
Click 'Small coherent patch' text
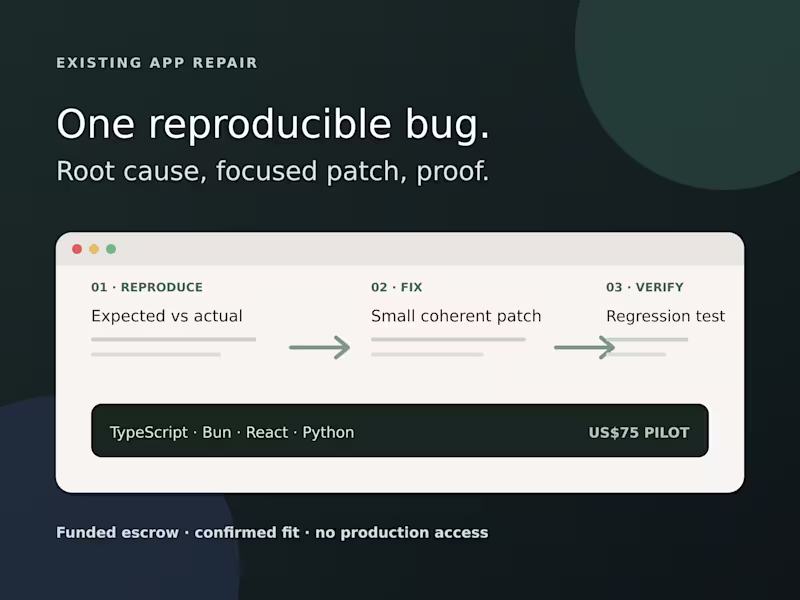pos(456,316)
